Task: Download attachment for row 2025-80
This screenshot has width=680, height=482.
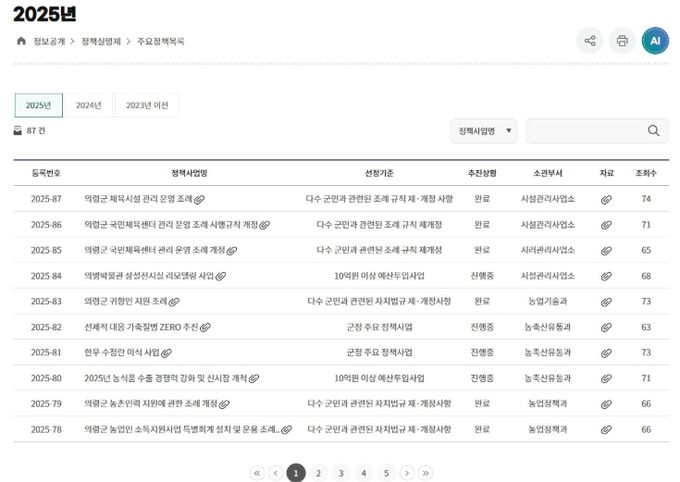Action: point(606,378)
